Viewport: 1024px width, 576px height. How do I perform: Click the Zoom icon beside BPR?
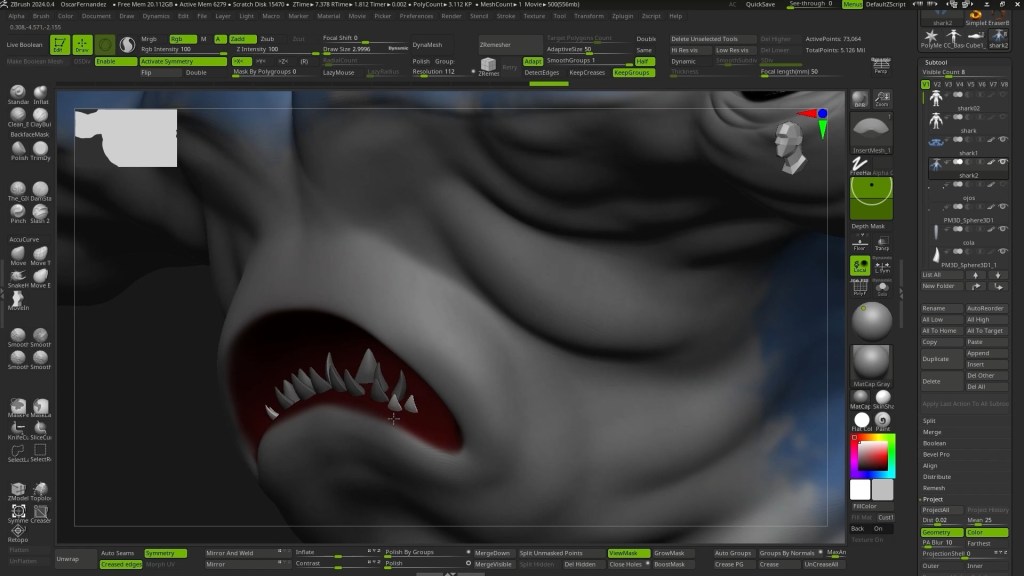(x=882, y=99)
